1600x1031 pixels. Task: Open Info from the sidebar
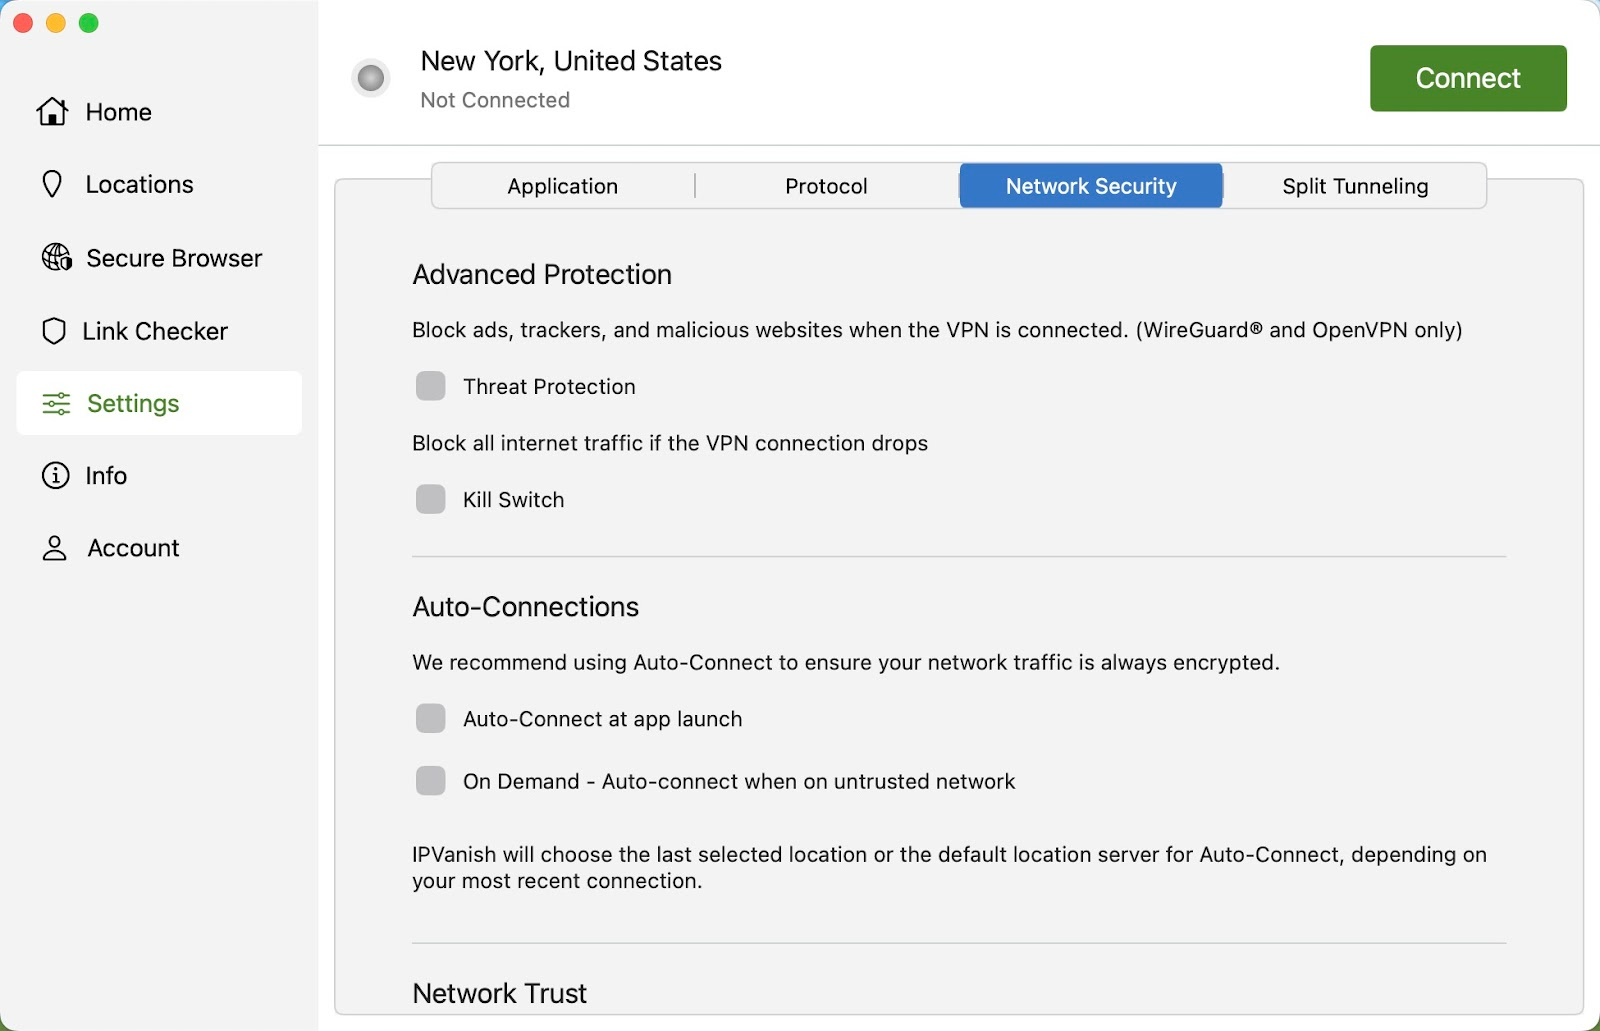point(159,475)
